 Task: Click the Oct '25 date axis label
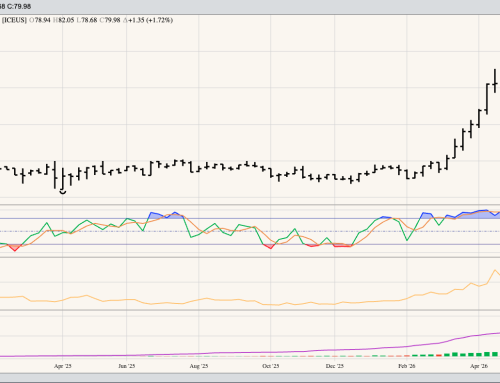pyautogui.click(x=271, y=366)
